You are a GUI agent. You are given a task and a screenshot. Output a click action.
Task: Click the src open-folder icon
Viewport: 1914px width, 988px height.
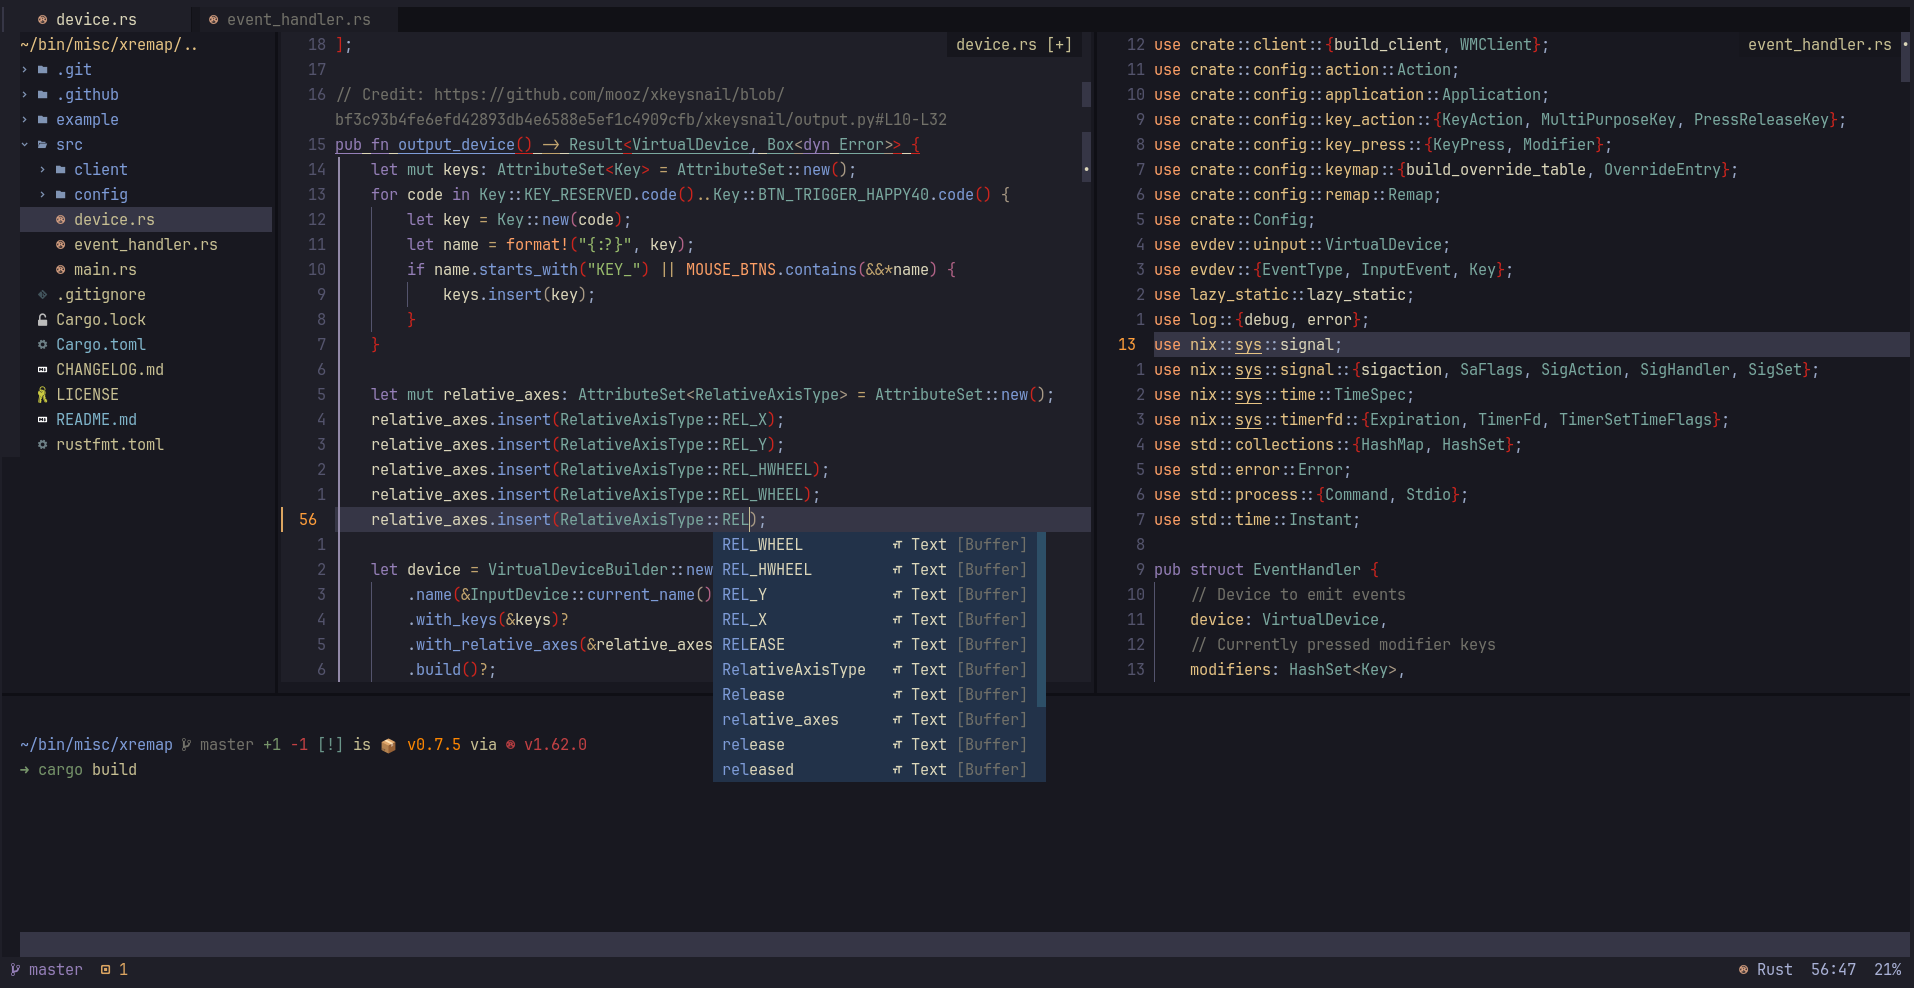click(42, 144)
